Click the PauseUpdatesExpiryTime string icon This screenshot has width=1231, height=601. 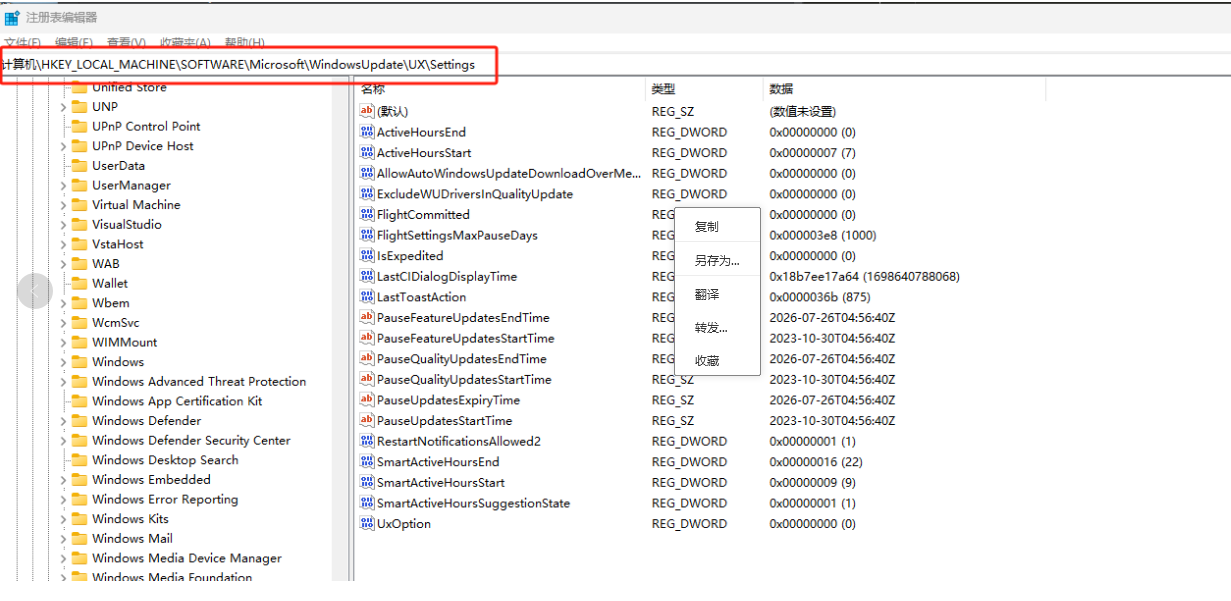pos(367,400)
